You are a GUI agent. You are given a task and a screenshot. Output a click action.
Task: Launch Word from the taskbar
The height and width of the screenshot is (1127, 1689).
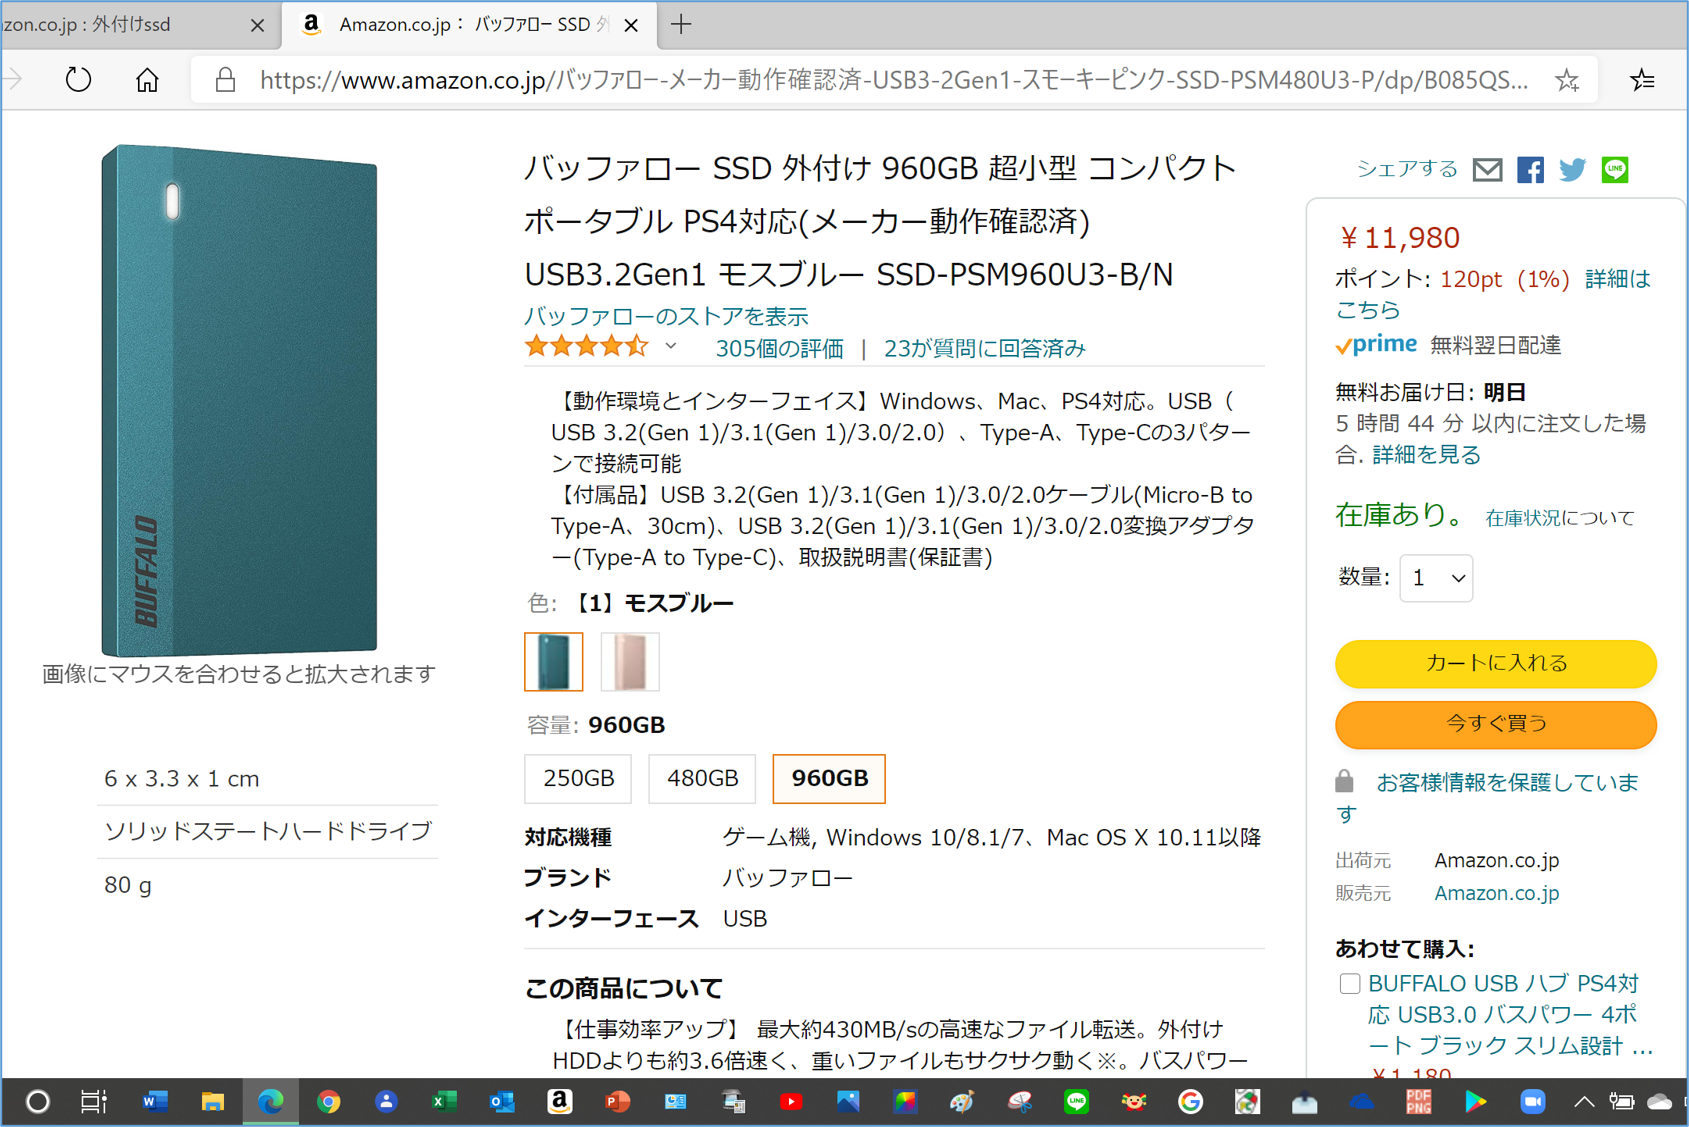154,1102
